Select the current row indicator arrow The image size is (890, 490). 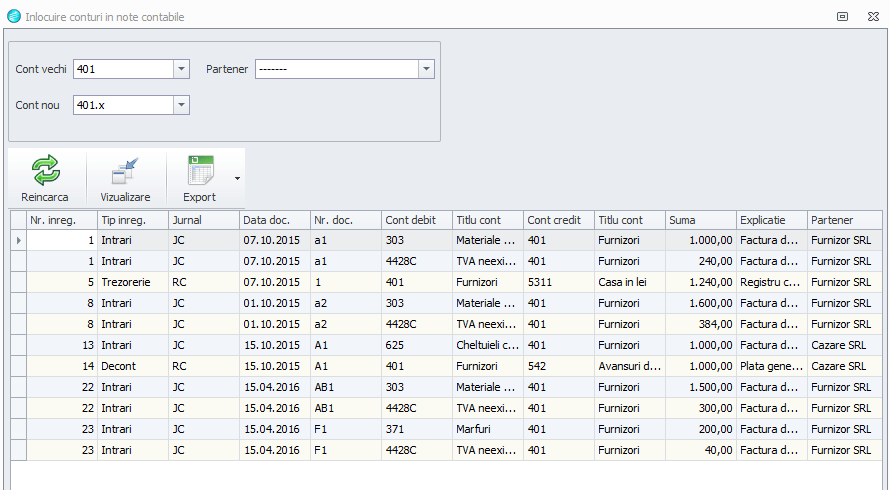coord(19,240)
